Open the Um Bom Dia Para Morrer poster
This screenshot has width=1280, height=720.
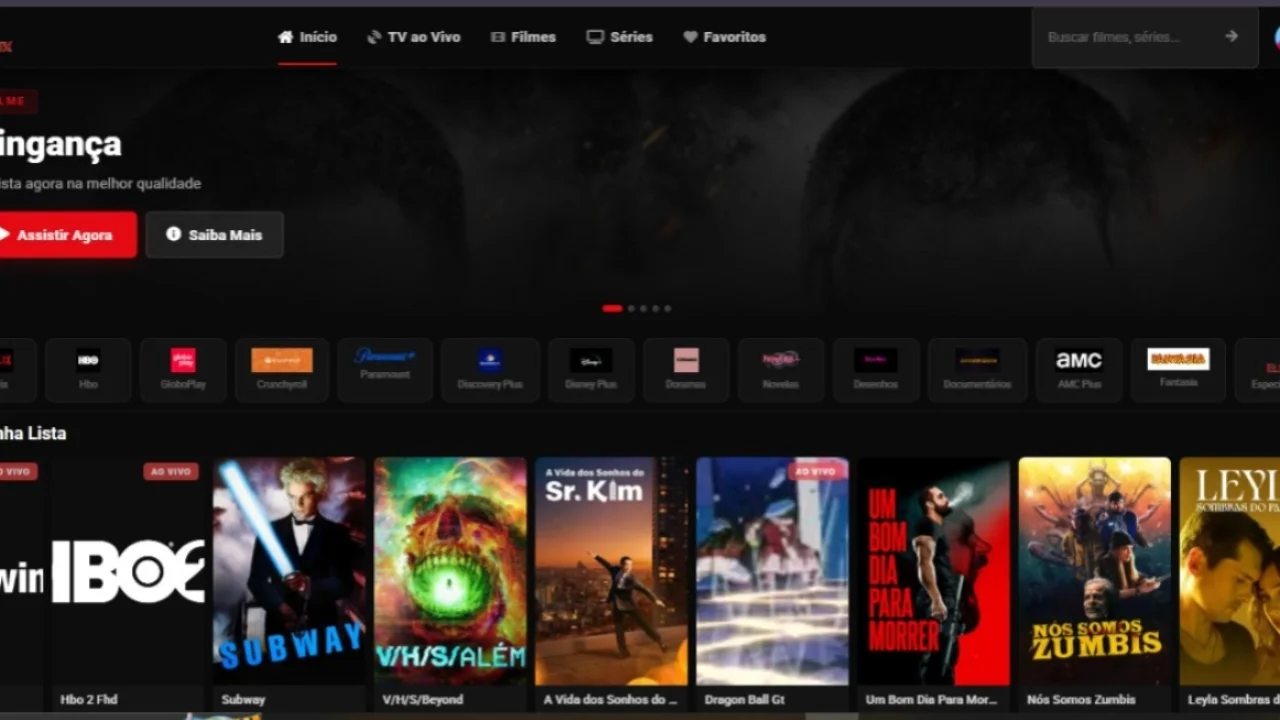pos(934,571)
